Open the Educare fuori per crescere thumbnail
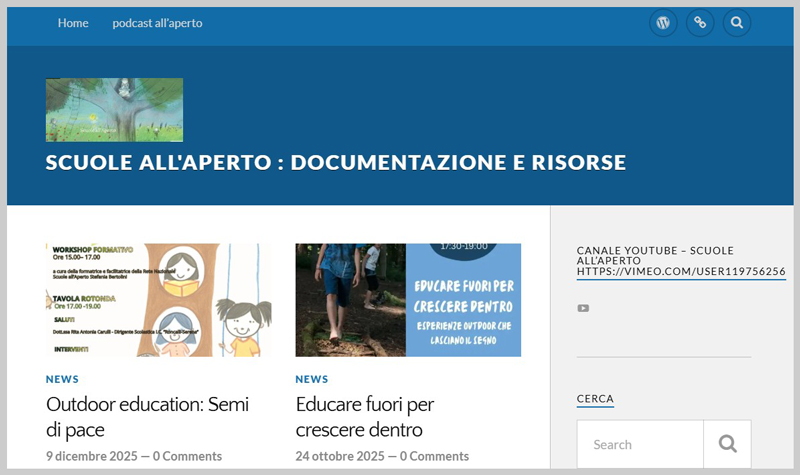This screenshot has height=475, width=800. 408,300
